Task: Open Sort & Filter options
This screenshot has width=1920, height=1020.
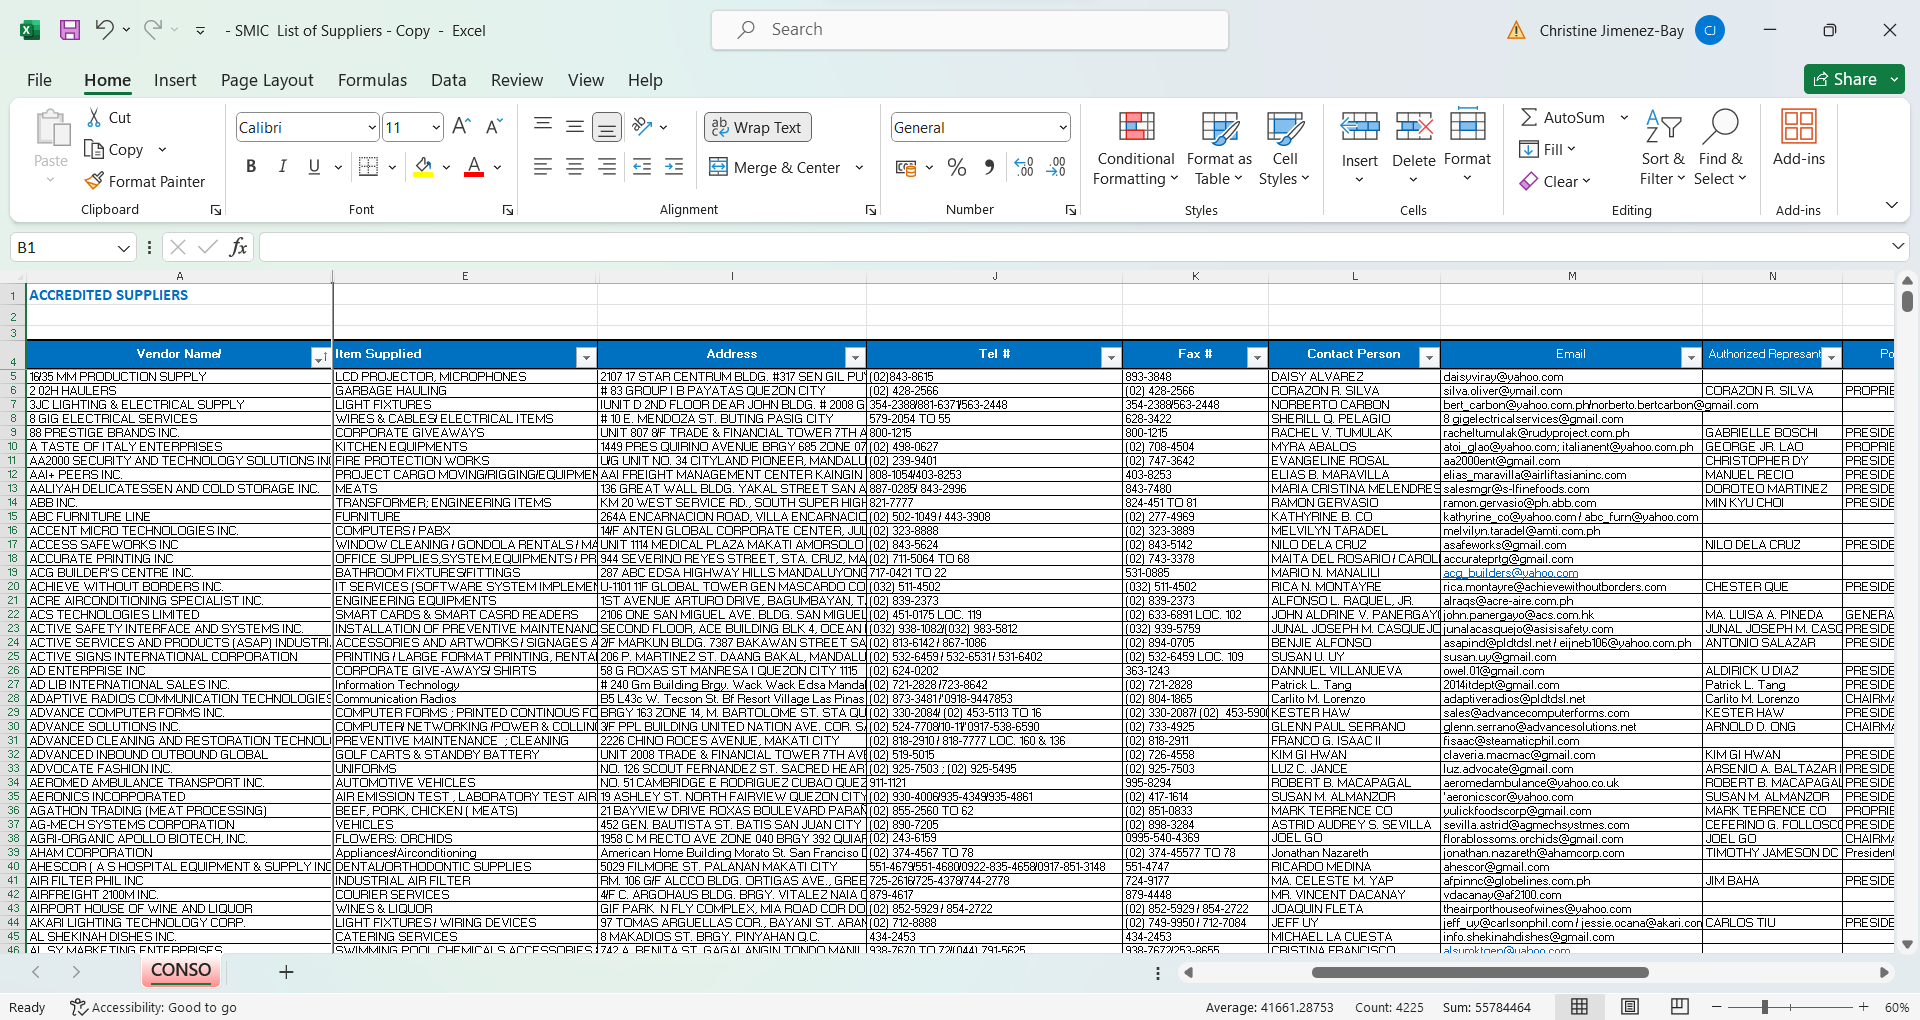Action: click(x=1662, y=148)
